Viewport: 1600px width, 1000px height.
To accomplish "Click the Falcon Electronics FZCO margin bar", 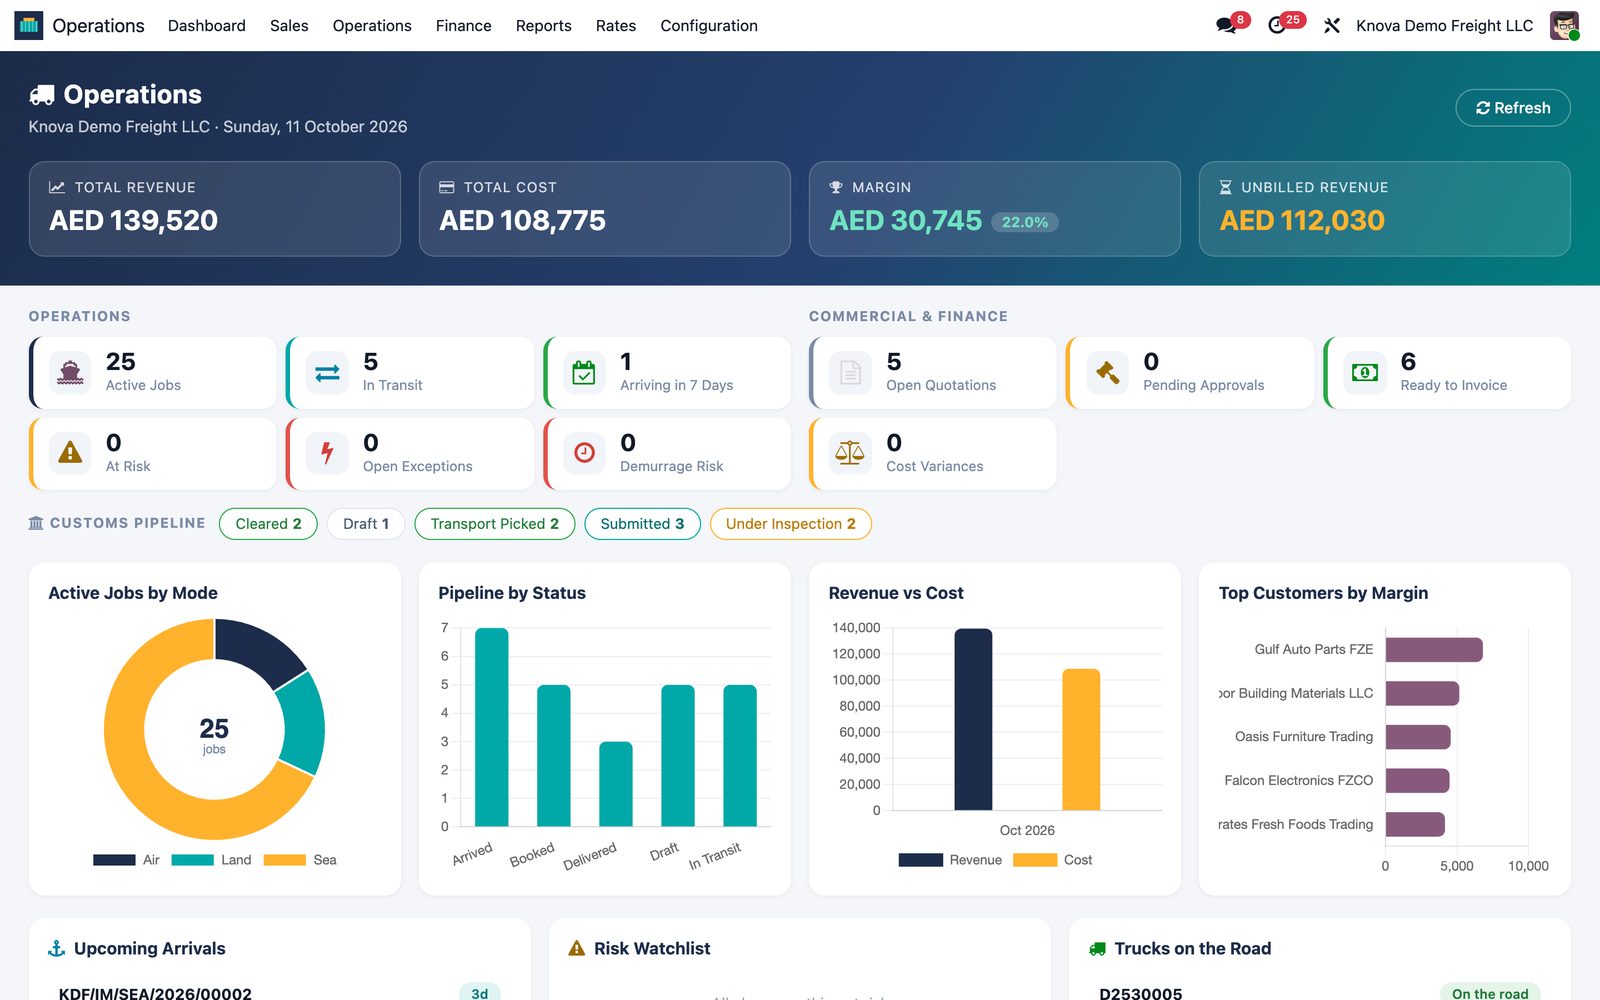I will (x=1418, y=781).
